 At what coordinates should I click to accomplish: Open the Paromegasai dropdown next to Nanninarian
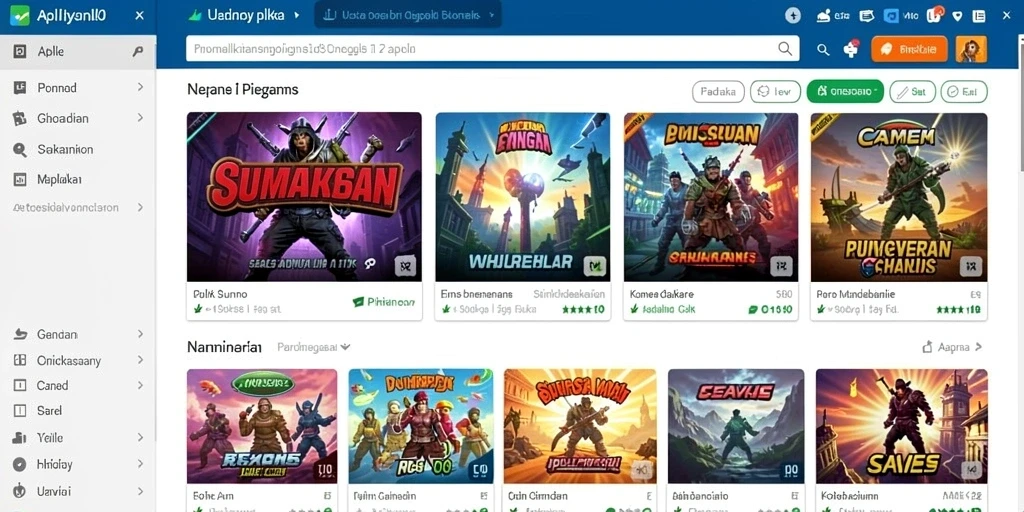pos(313,347)
